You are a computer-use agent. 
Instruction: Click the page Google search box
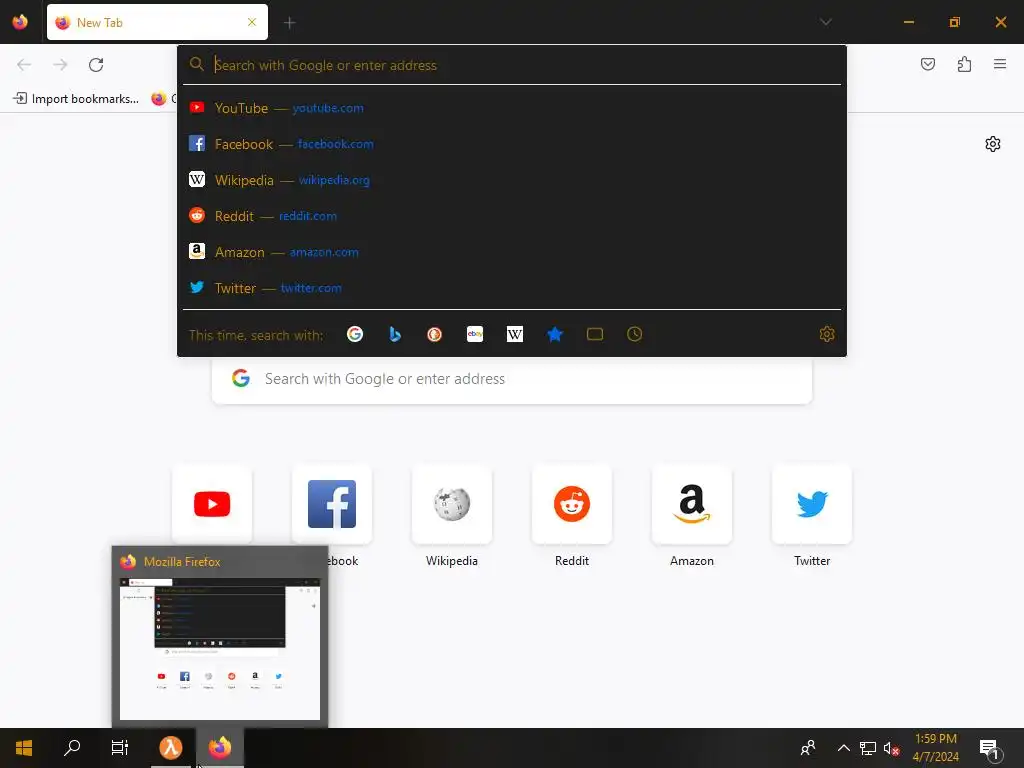(512, 379)
